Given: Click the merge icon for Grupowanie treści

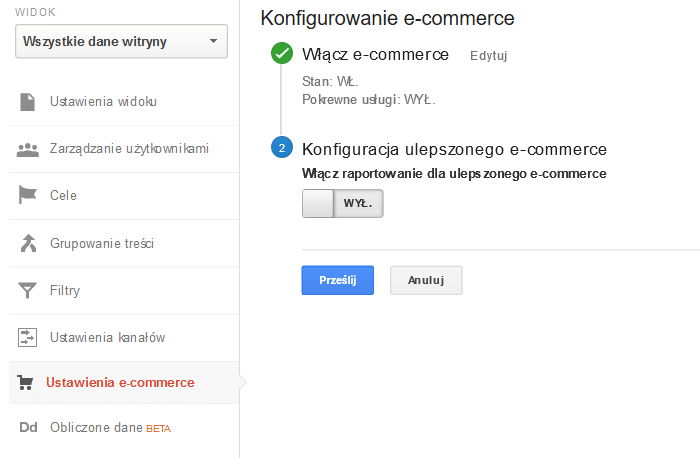Looking at the screenshot, I should pos(28,243).
